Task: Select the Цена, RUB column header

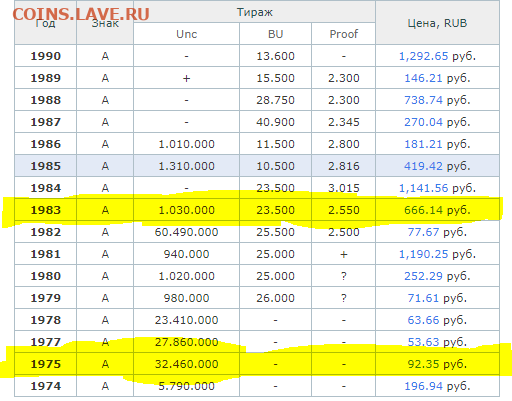Action: pos(437,23)
